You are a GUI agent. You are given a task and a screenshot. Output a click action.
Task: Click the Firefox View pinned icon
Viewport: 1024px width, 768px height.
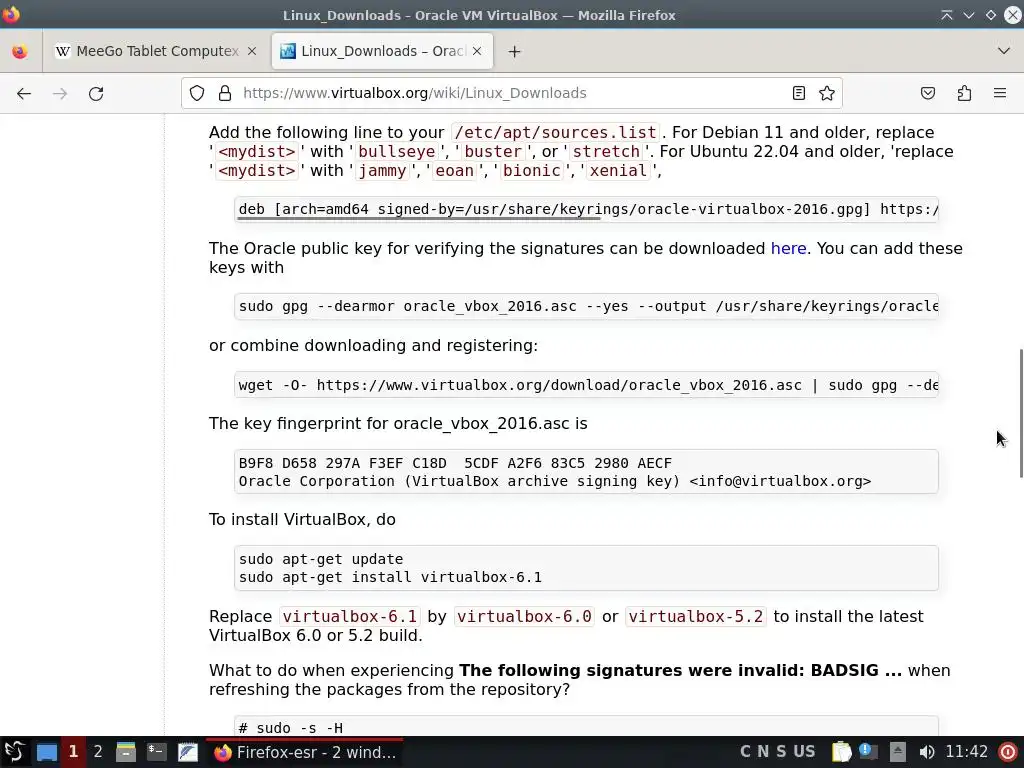(20, 51)
